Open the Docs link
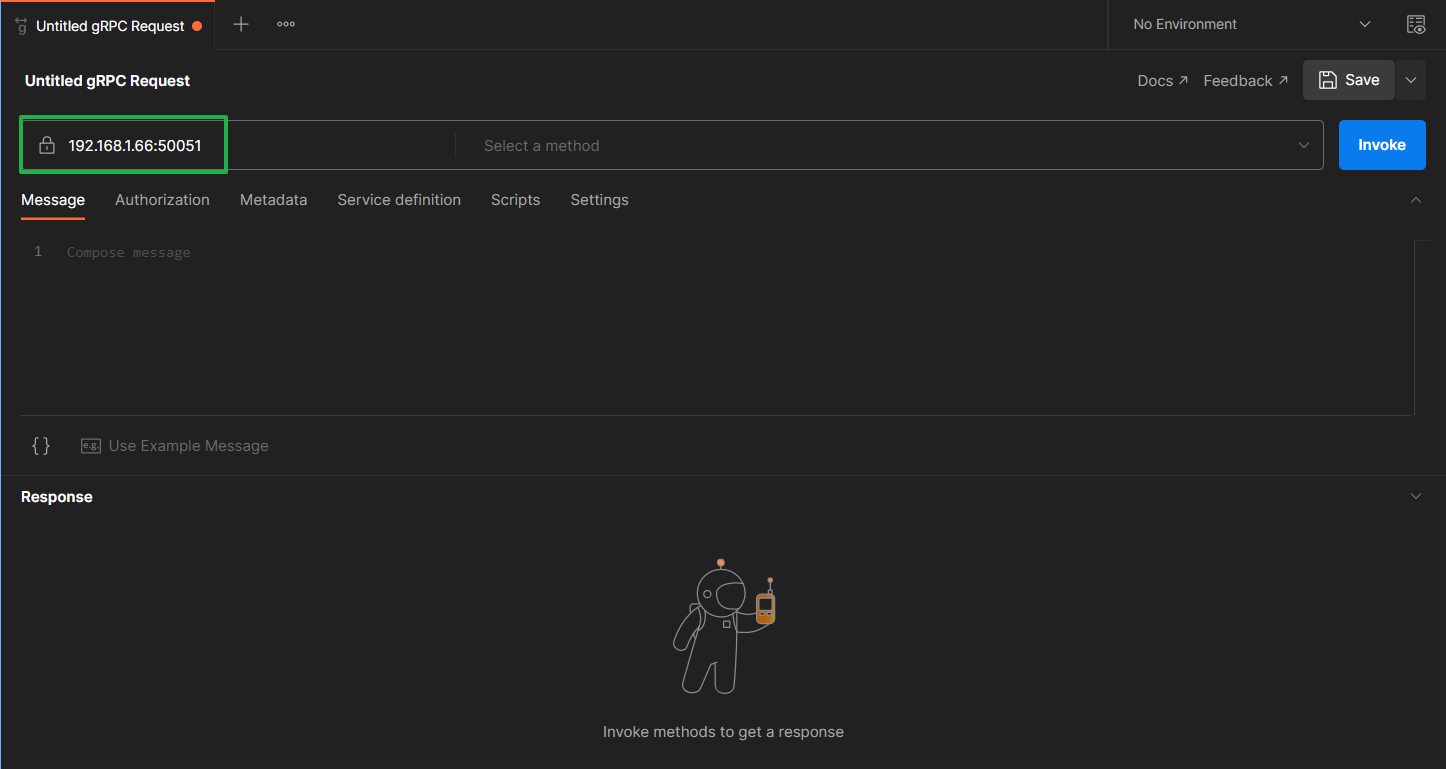 click(1162, 81)
